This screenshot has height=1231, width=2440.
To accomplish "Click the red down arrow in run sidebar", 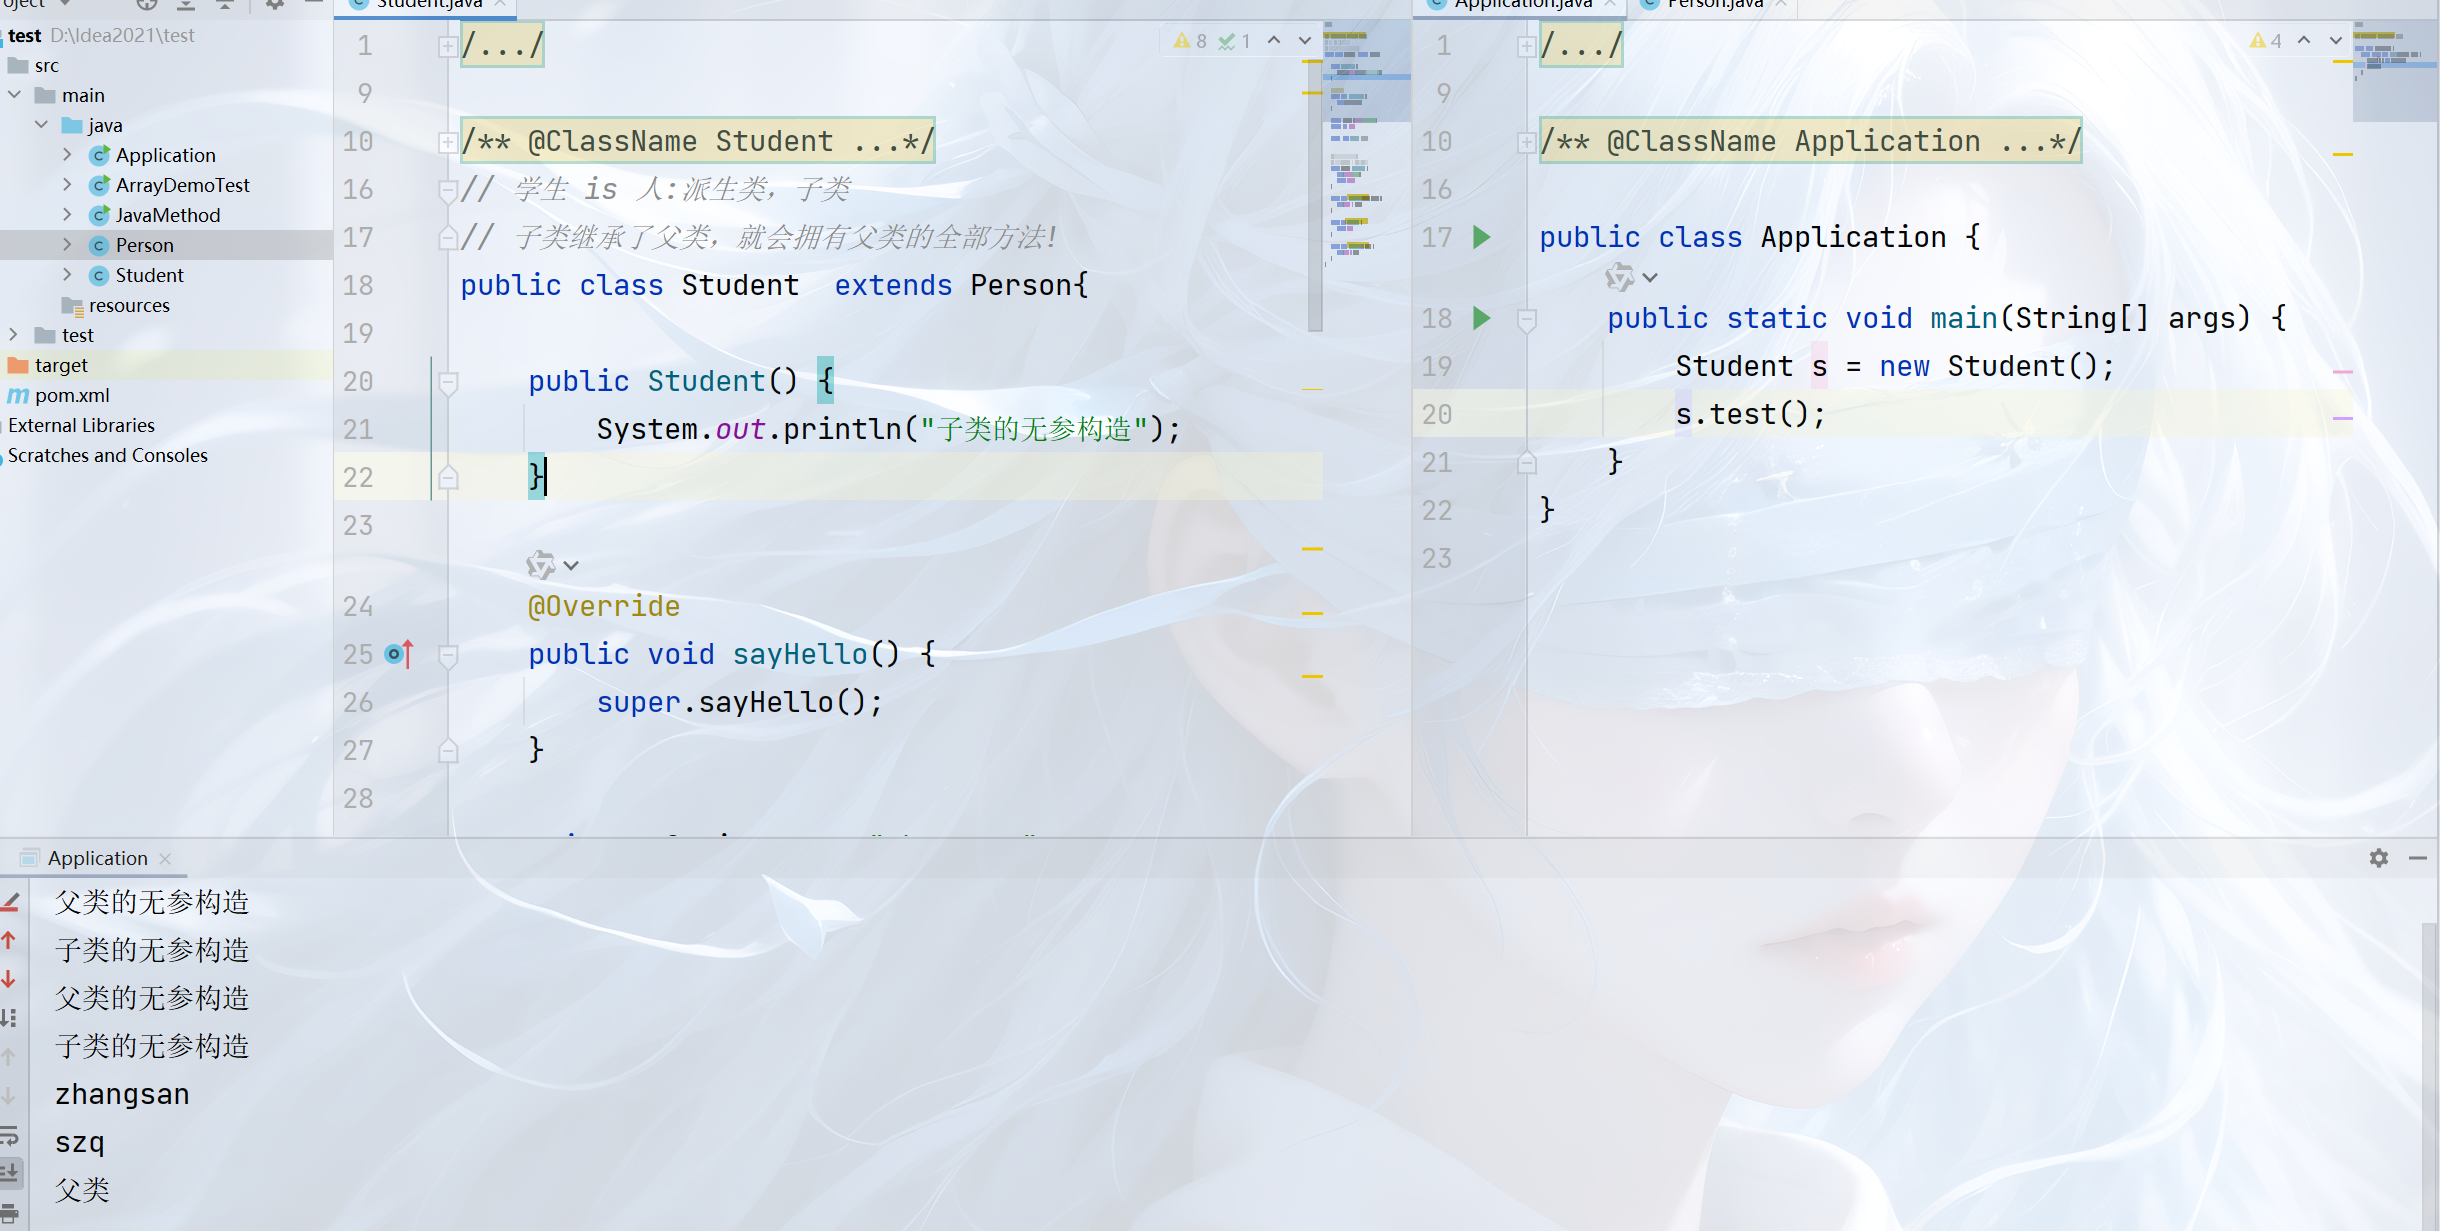I will point(9,979).
